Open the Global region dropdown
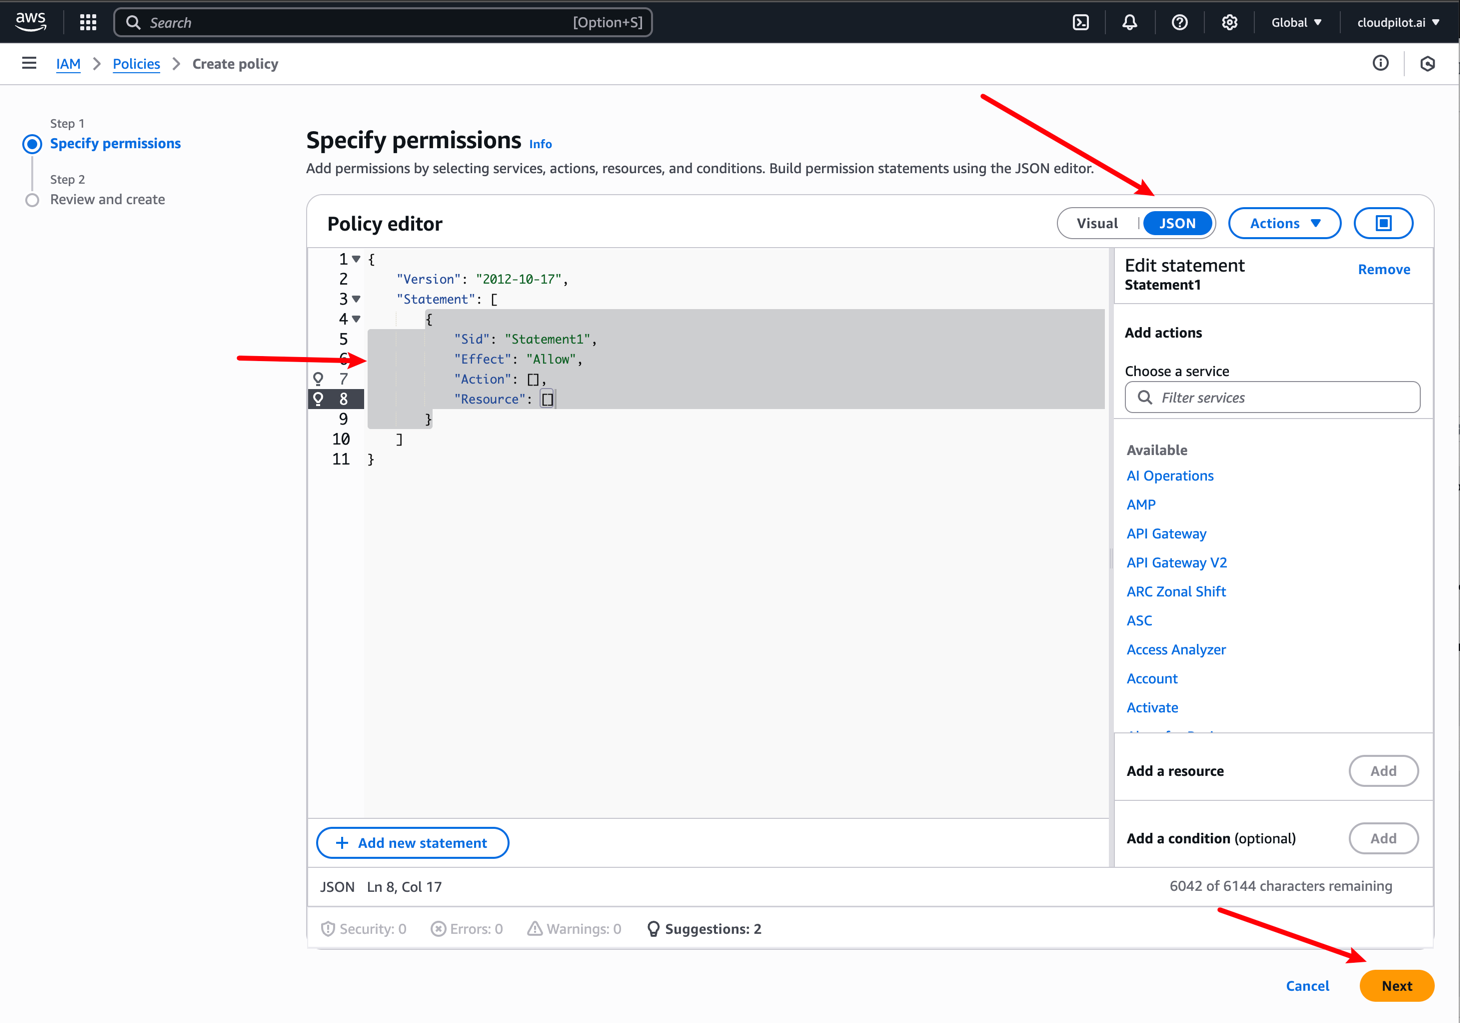 click(x=1296, y=21)
